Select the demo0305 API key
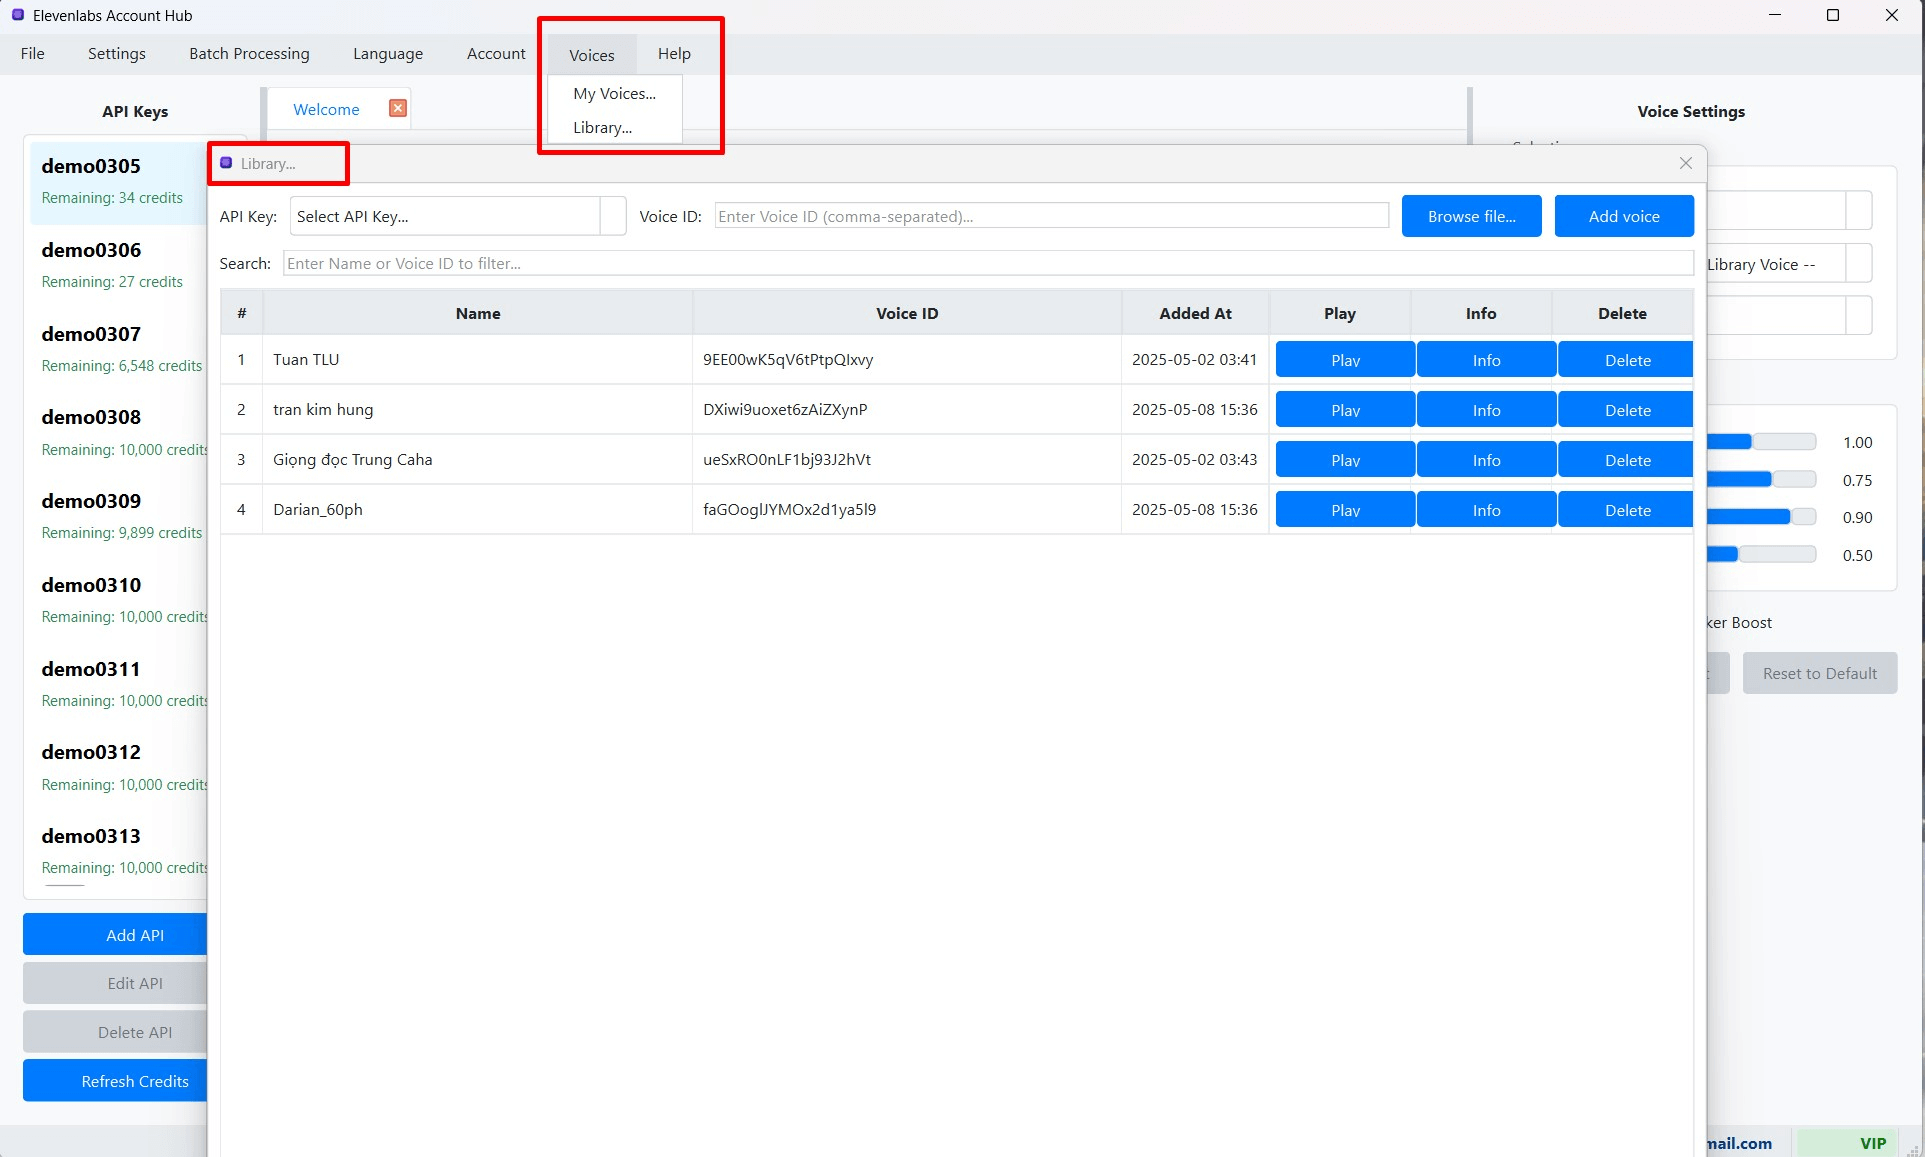This screenshot has height=1157, width=1925. point(118,181)
